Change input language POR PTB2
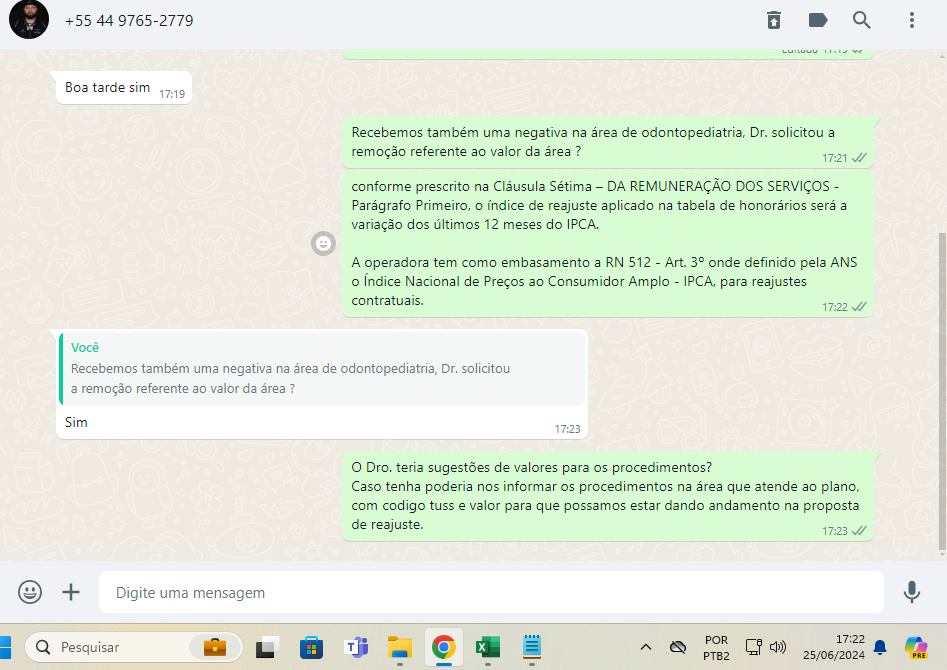The image size is (947, 670). tap(716, 648)
